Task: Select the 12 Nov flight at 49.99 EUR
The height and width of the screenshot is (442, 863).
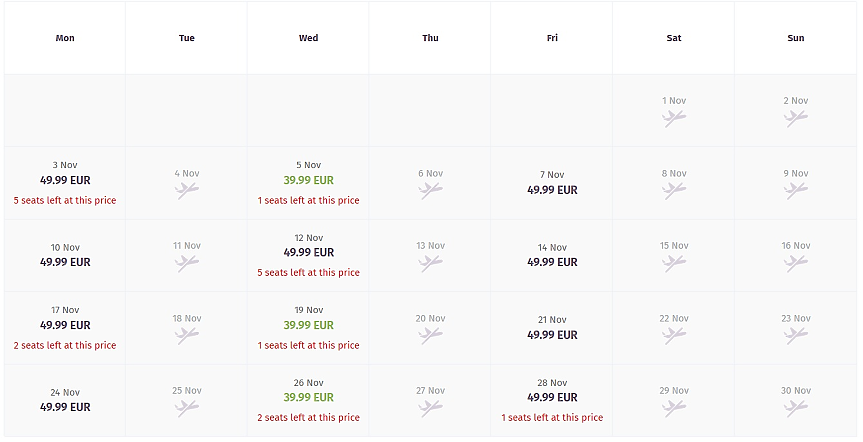Action: click(309, 253)
